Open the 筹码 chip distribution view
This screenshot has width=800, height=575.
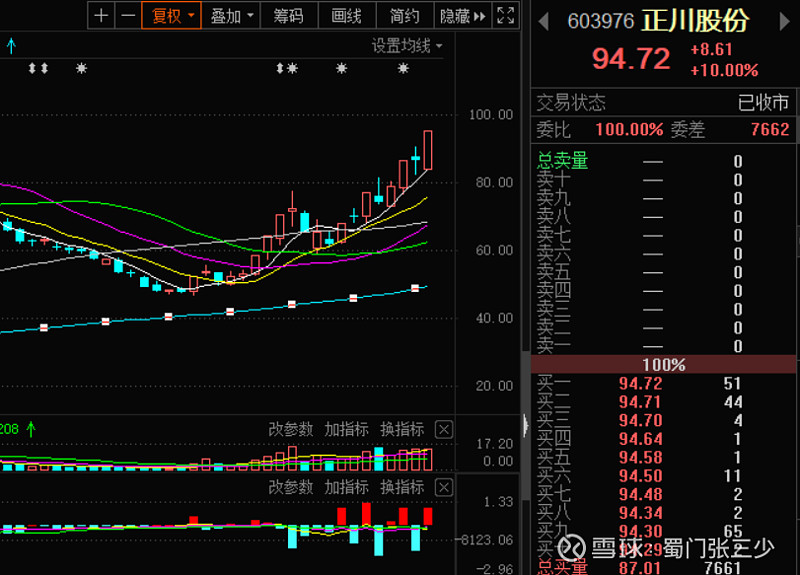pyautogui.click(x=289, y=16)
